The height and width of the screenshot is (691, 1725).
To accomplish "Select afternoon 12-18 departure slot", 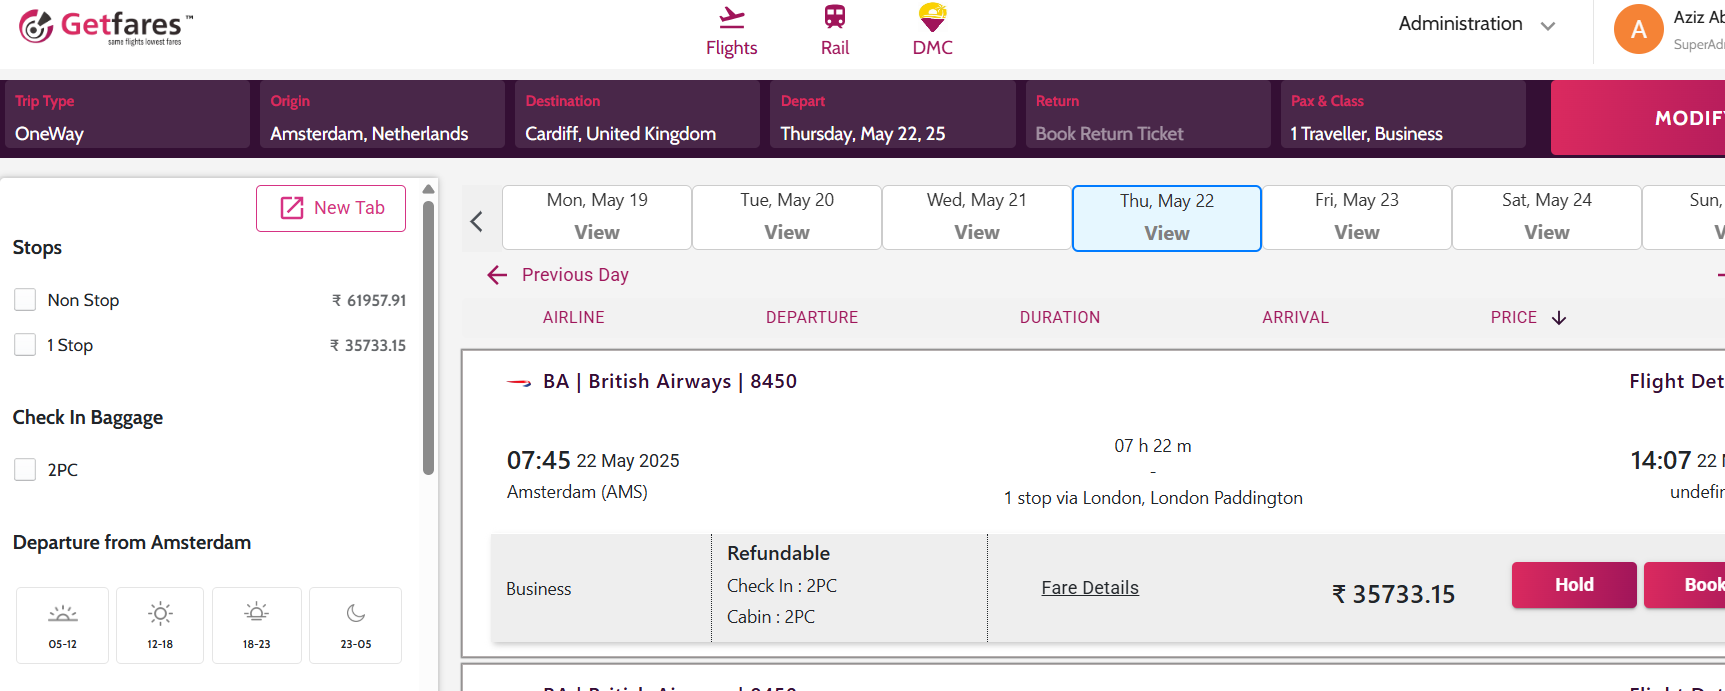I will pyautogui.click(x=160, y=625).
